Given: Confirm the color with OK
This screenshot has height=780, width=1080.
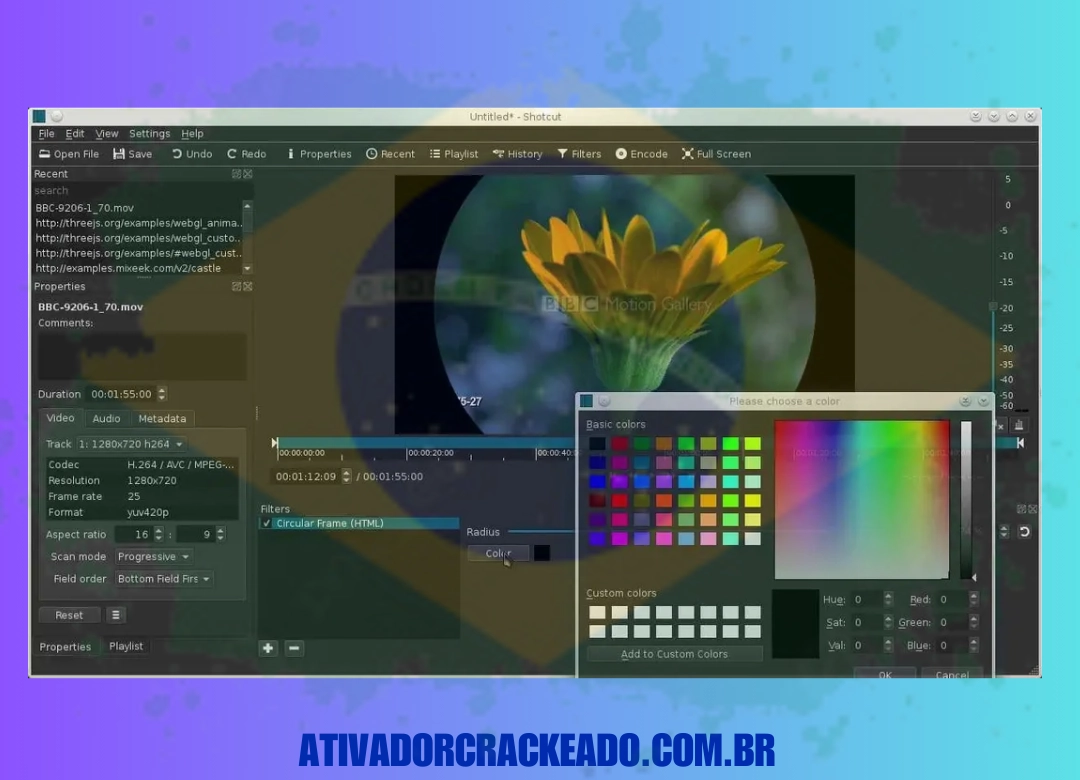Looking at the screenshot, I should 885,673.
